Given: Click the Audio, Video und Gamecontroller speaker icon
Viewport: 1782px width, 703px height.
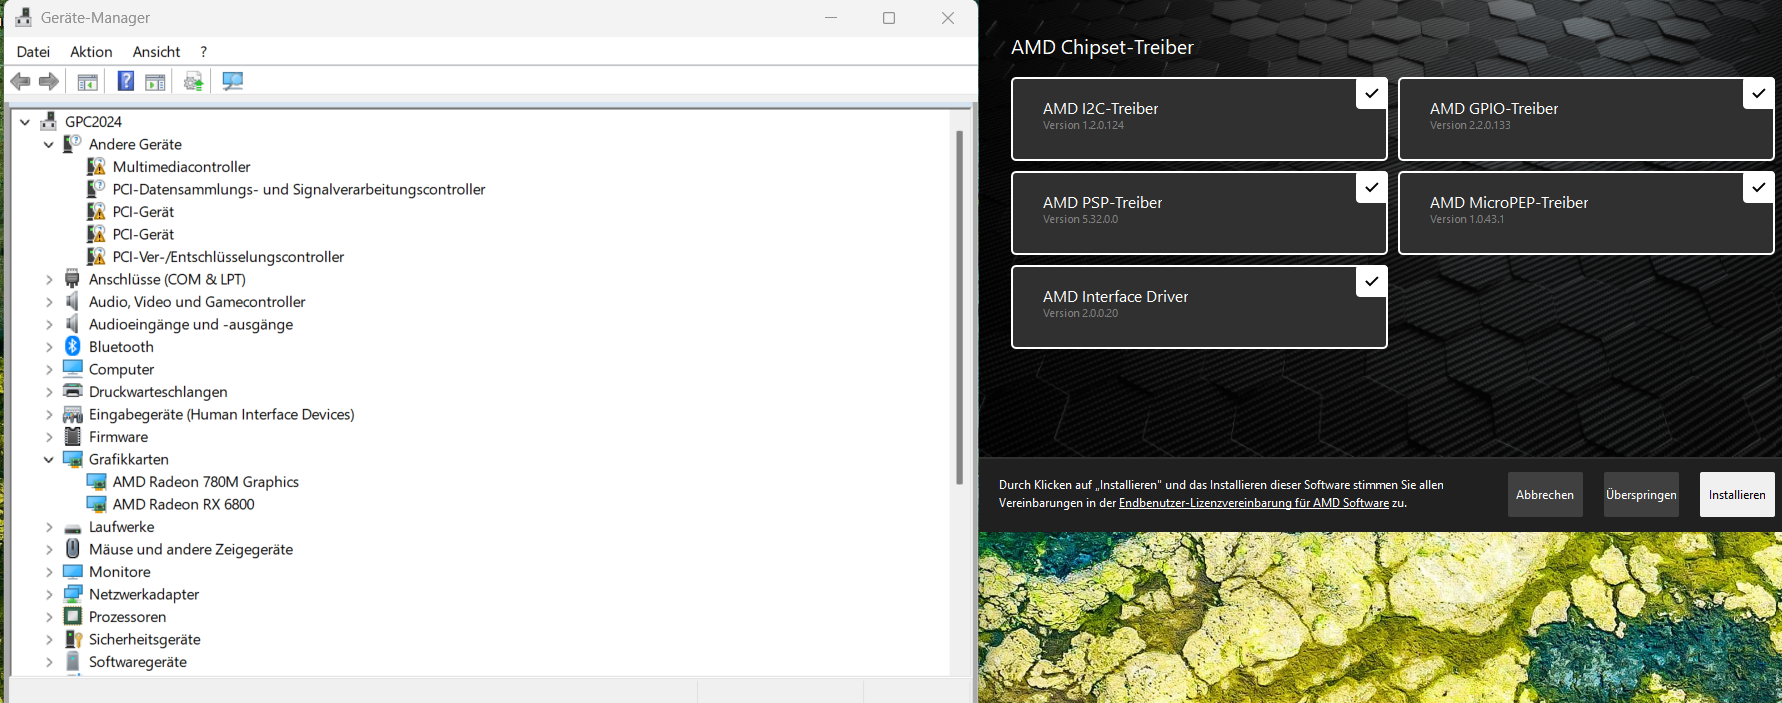Looking at the screenshot, I should pyautogui.click(x=73, y=301).
